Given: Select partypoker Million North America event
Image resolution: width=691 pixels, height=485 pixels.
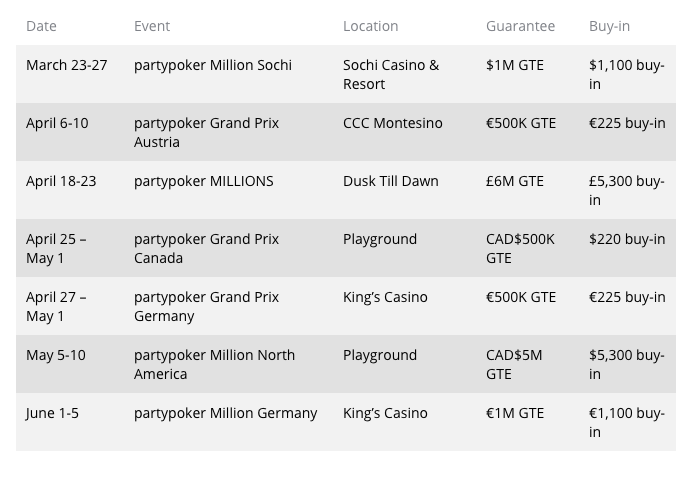Looking at the screenshot, I should [x=214, y=364].
